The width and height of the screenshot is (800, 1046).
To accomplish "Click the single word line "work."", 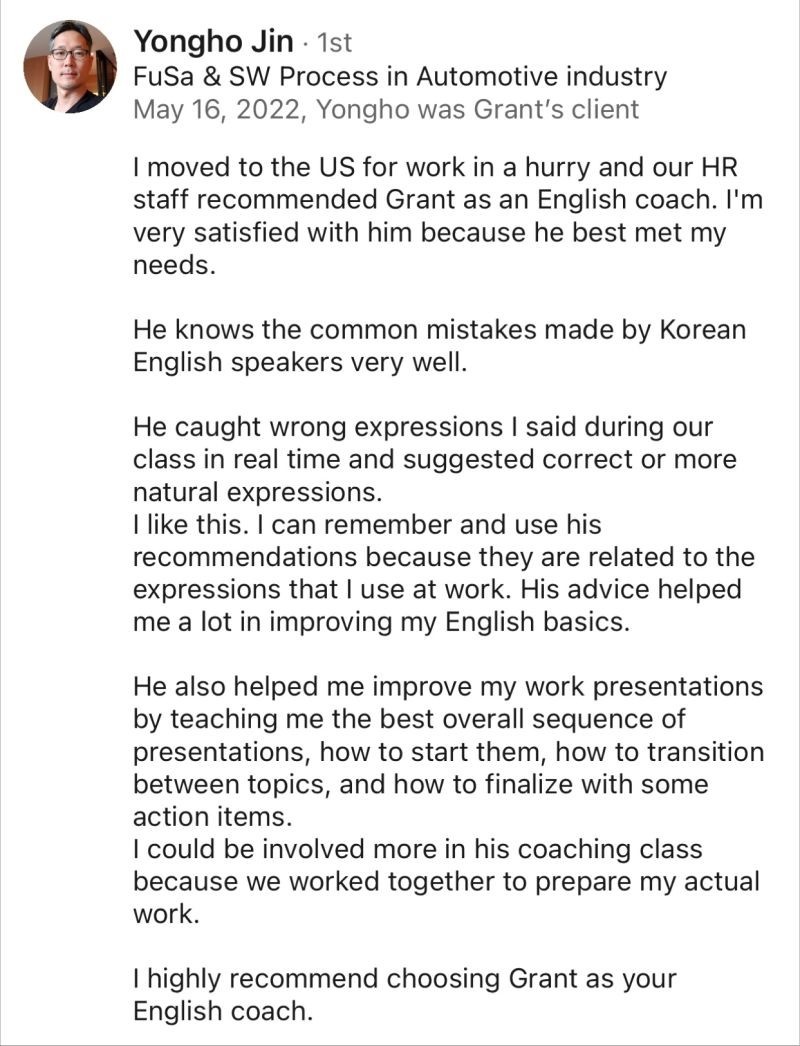I will (x=167, y=914).
